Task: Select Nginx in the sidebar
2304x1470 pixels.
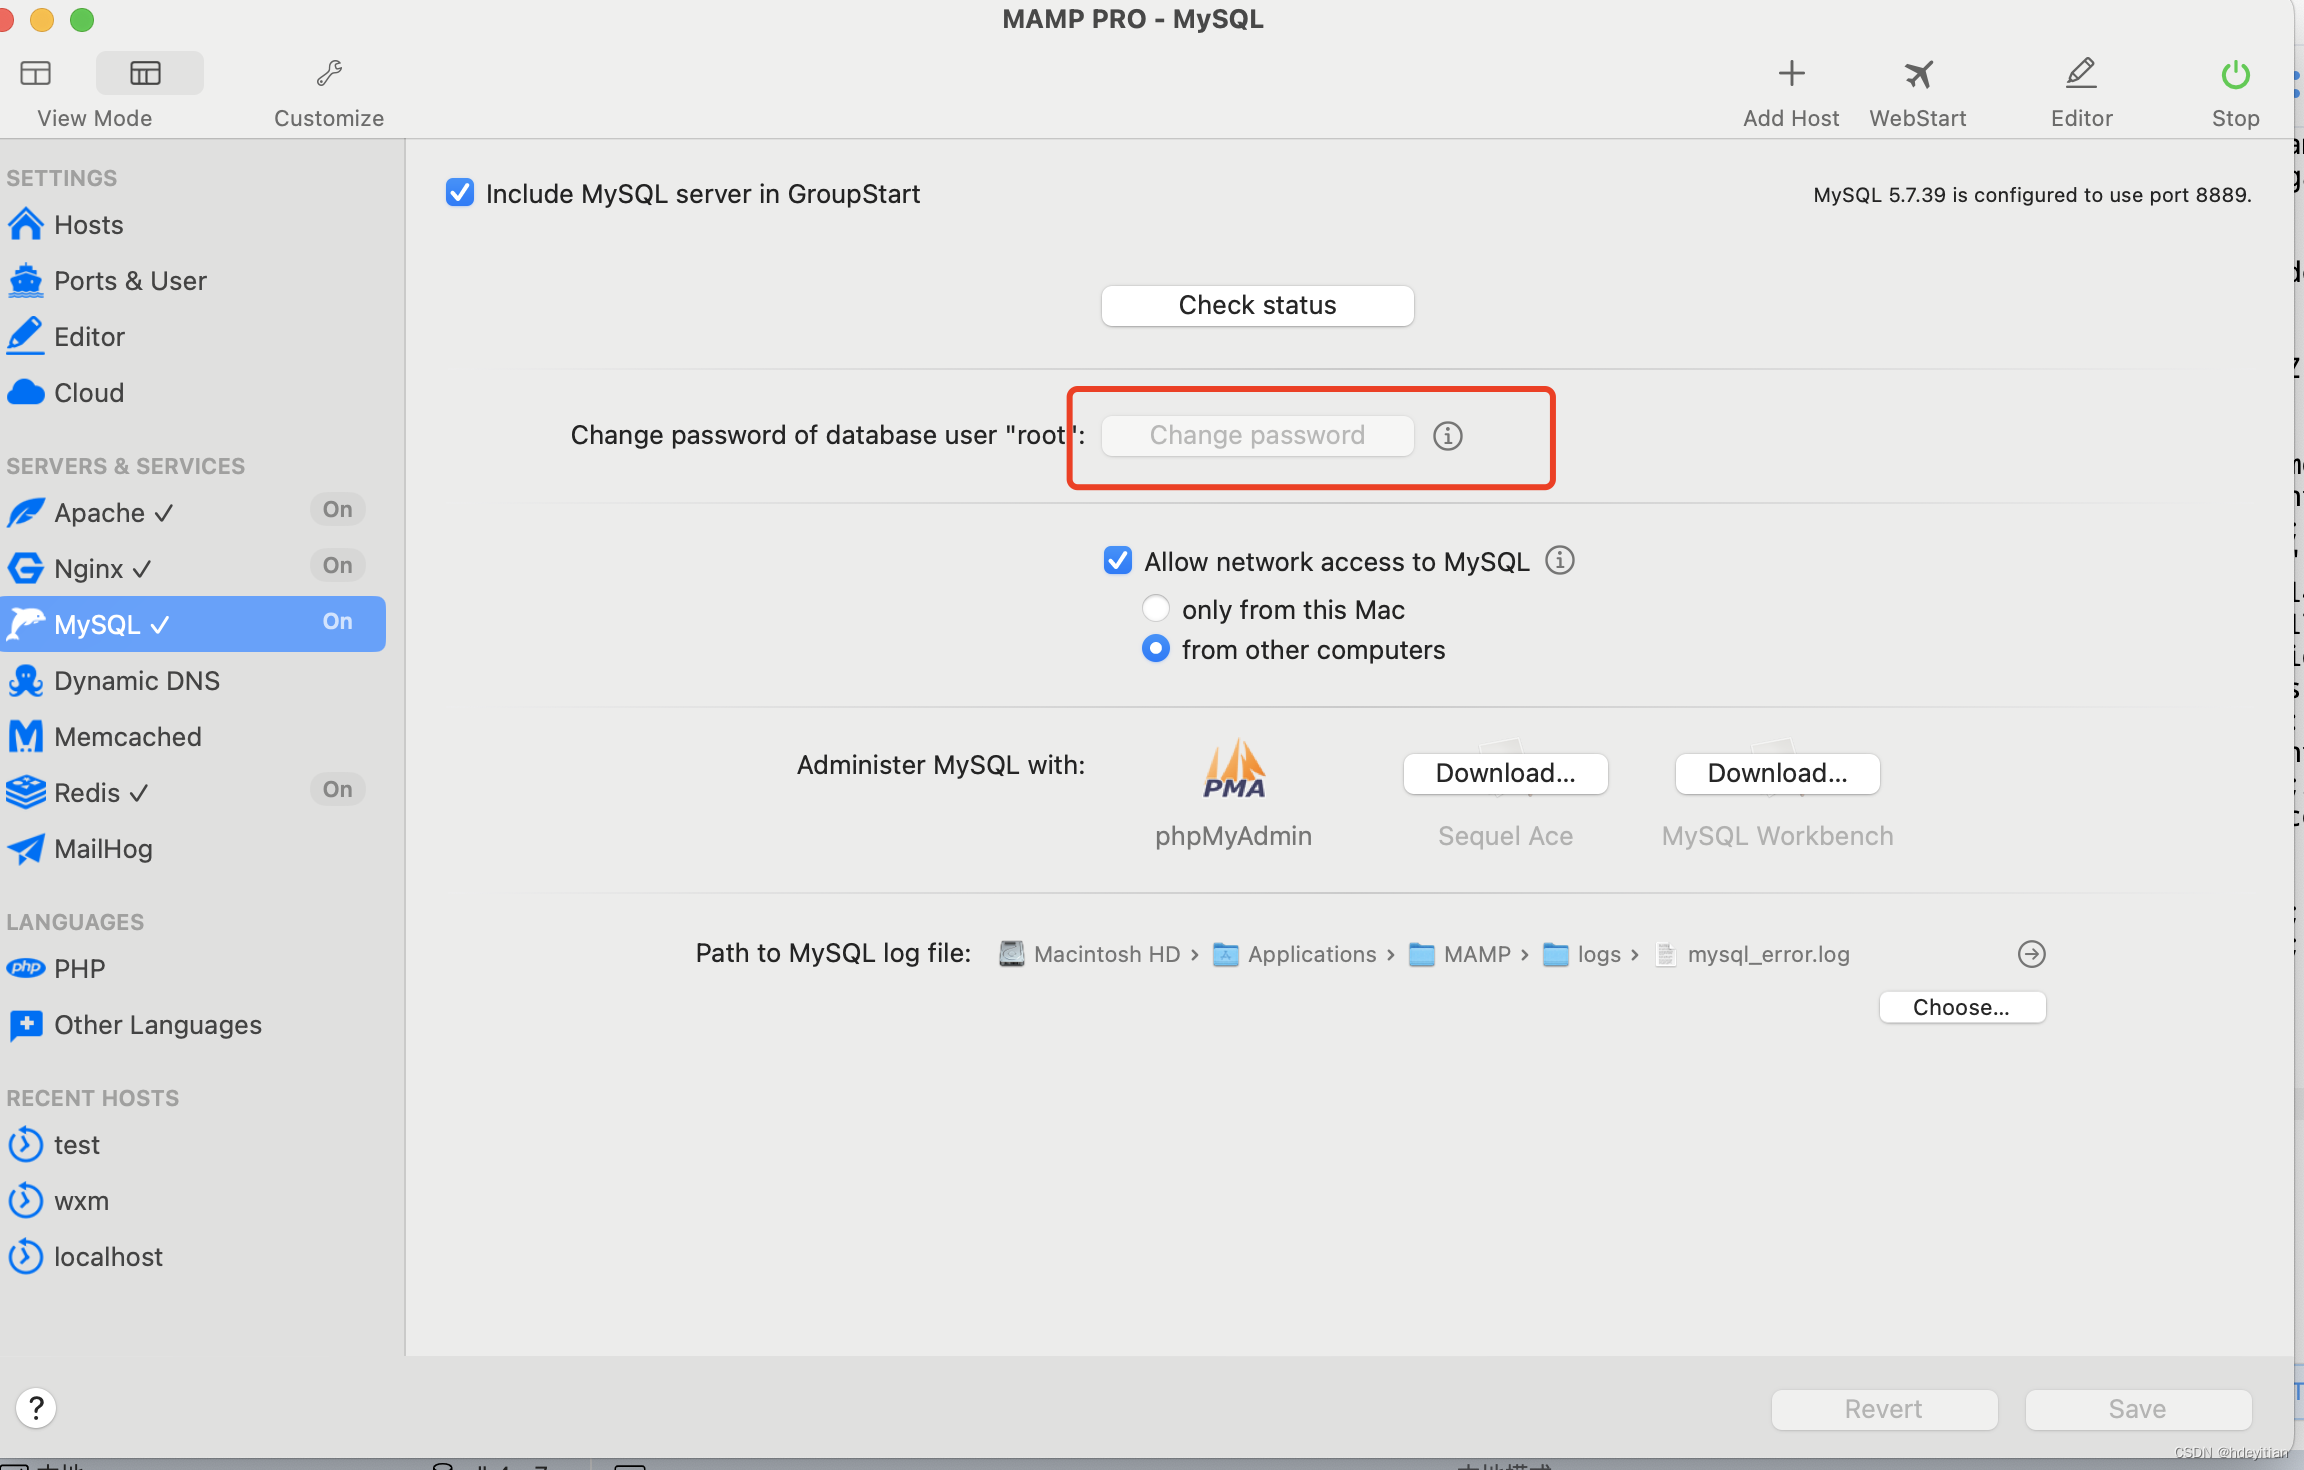Action: (90, 569)
